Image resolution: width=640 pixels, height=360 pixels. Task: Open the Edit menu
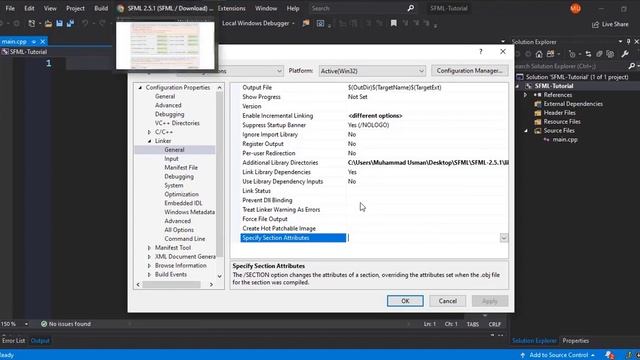[x=29, y=8]
